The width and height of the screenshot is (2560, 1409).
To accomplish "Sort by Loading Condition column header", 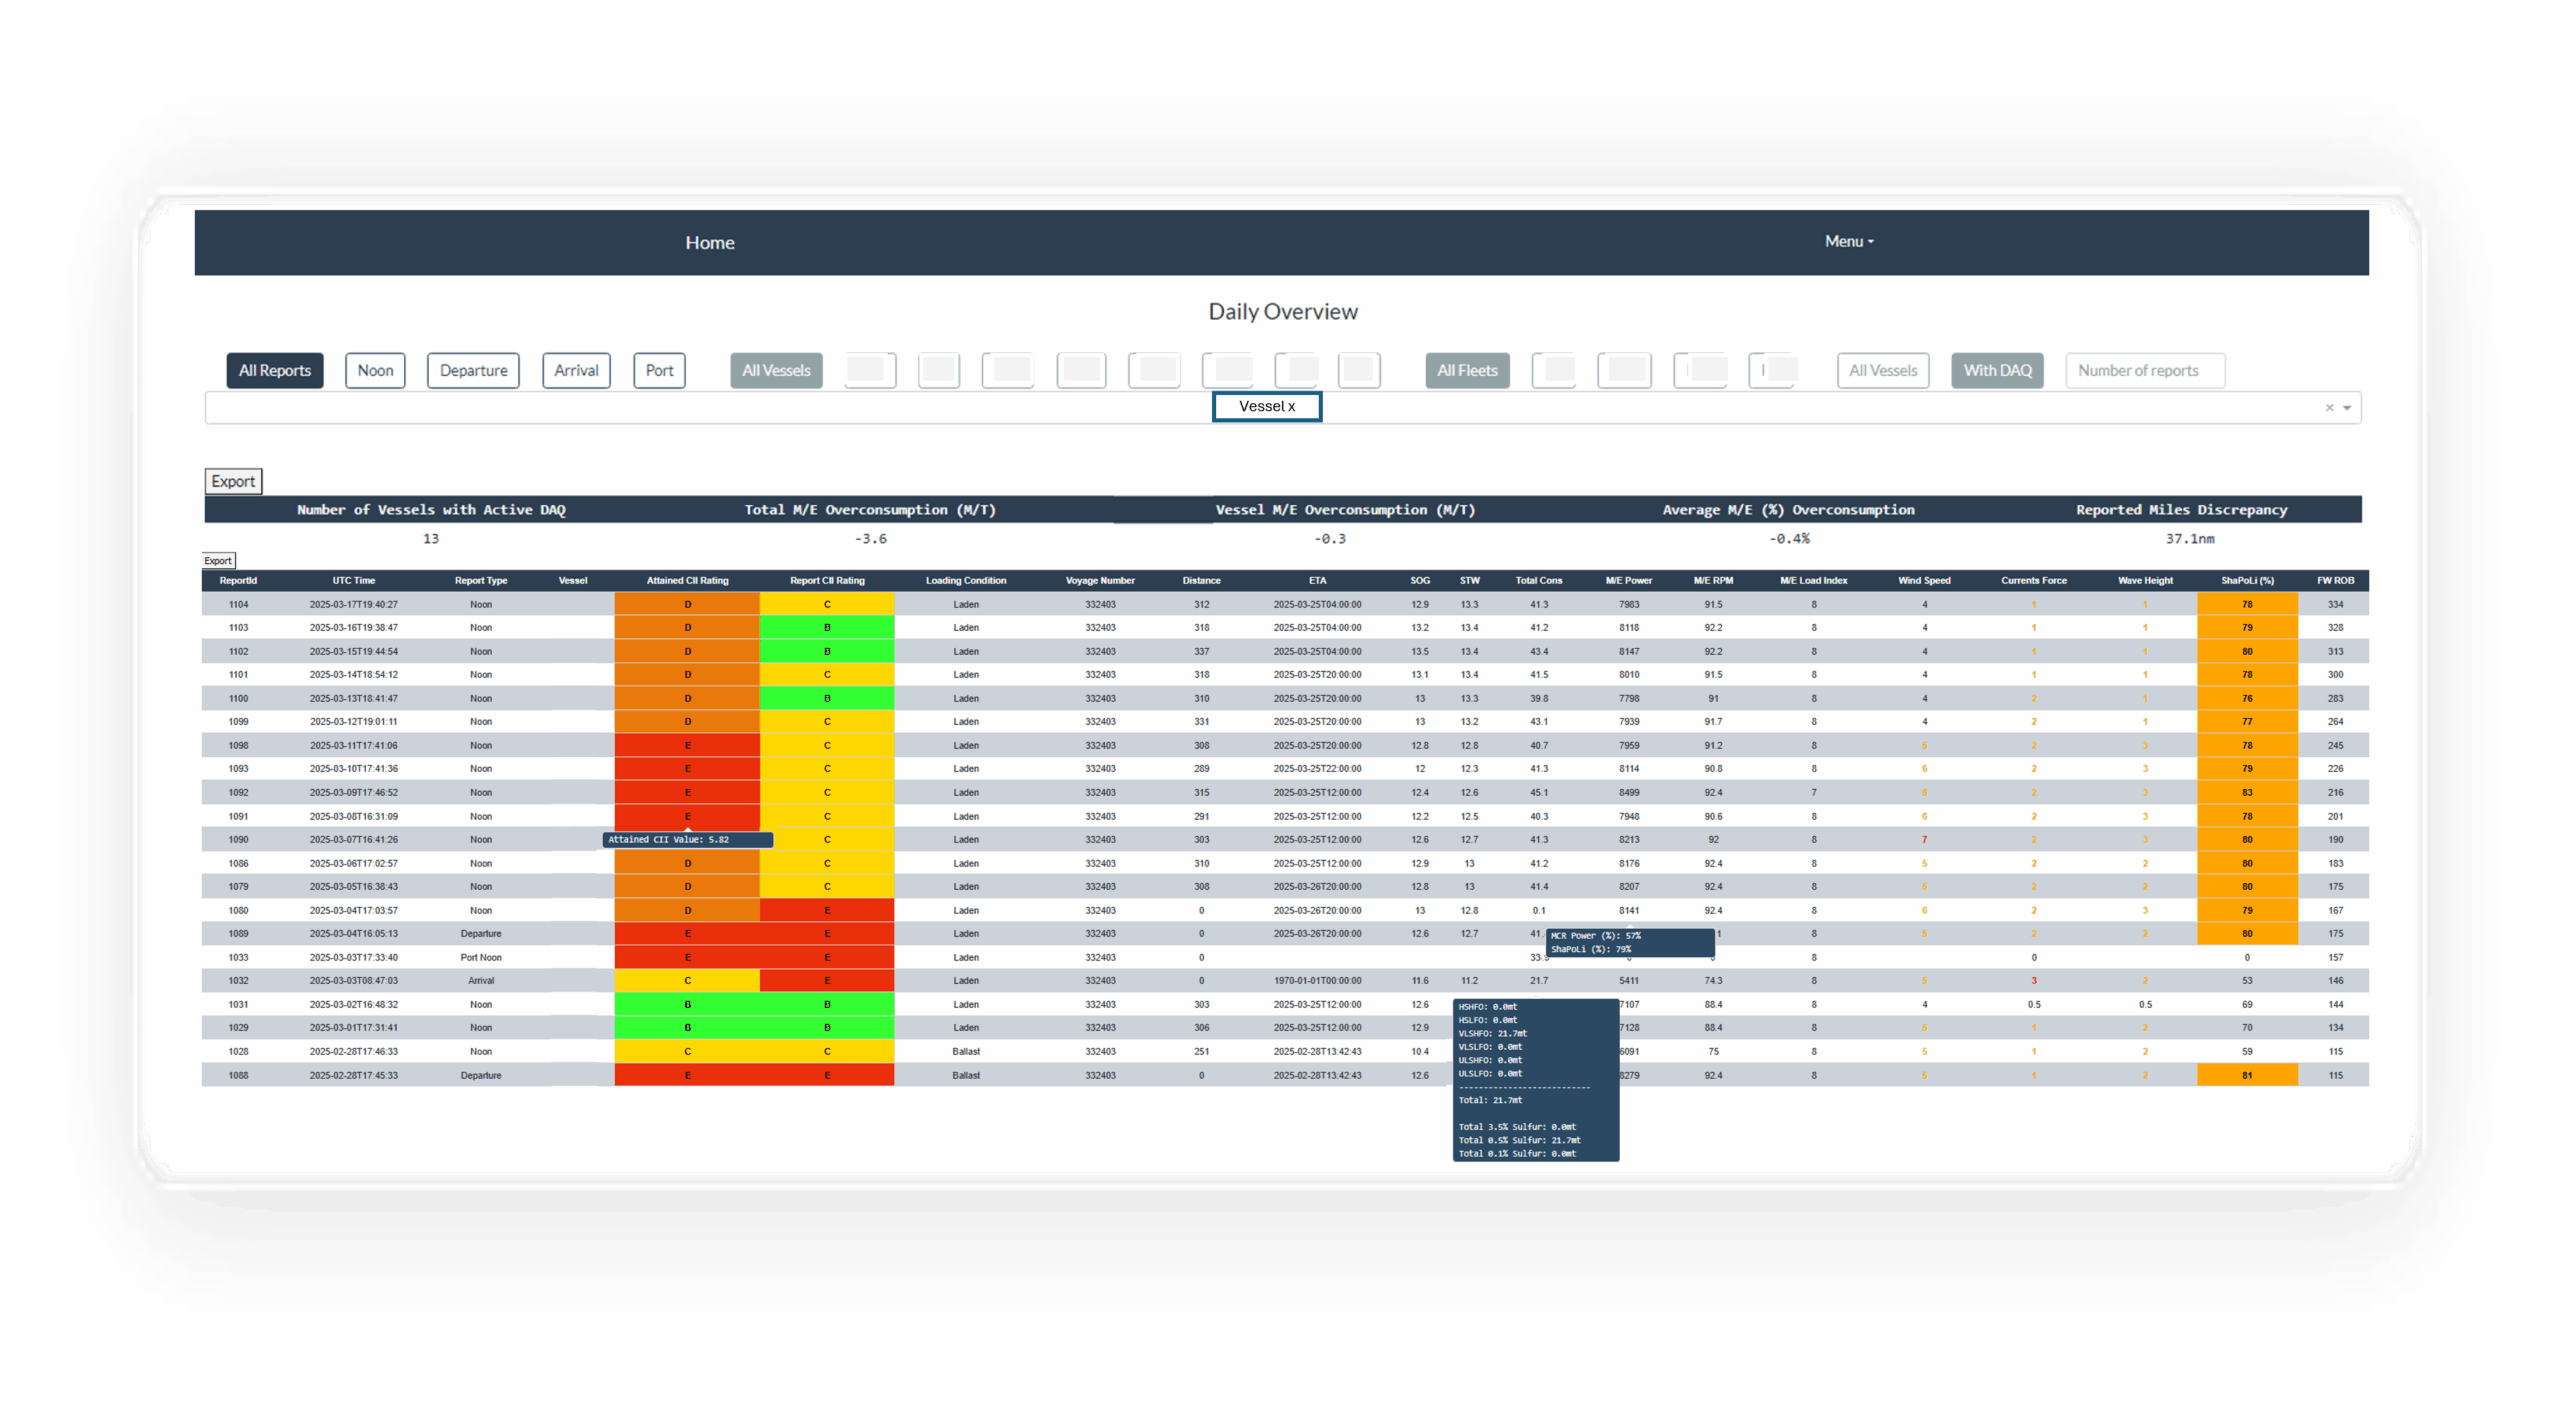I will (966, 581).
